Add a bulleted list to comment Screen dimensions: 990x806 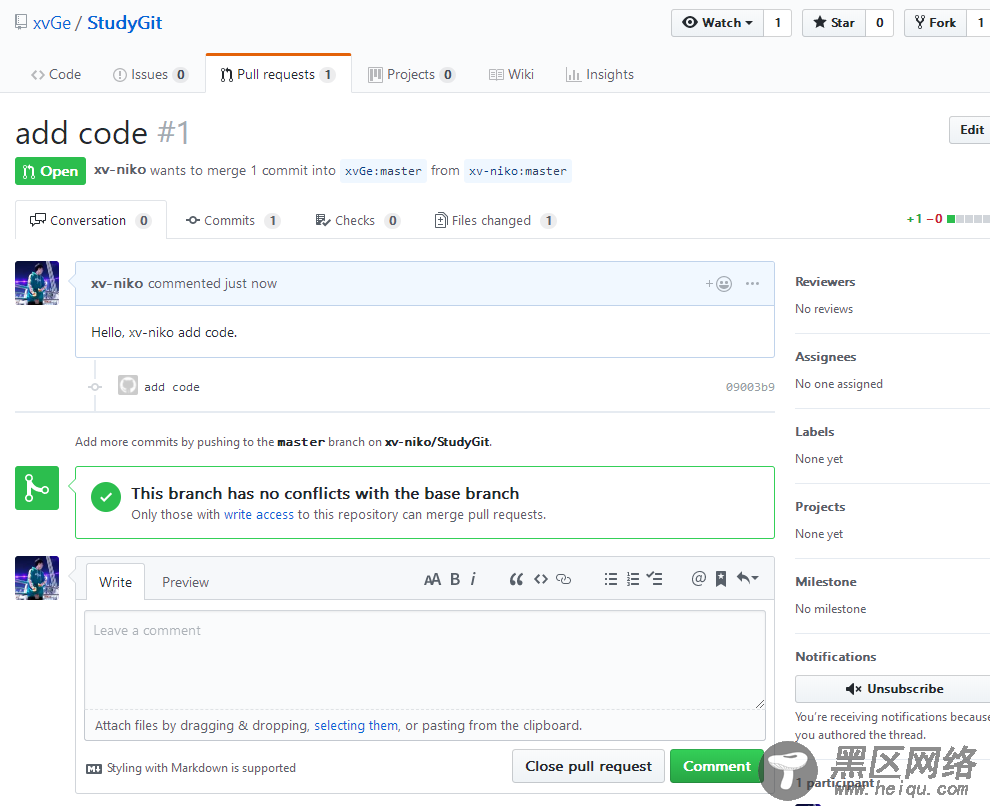pos(610,579)
